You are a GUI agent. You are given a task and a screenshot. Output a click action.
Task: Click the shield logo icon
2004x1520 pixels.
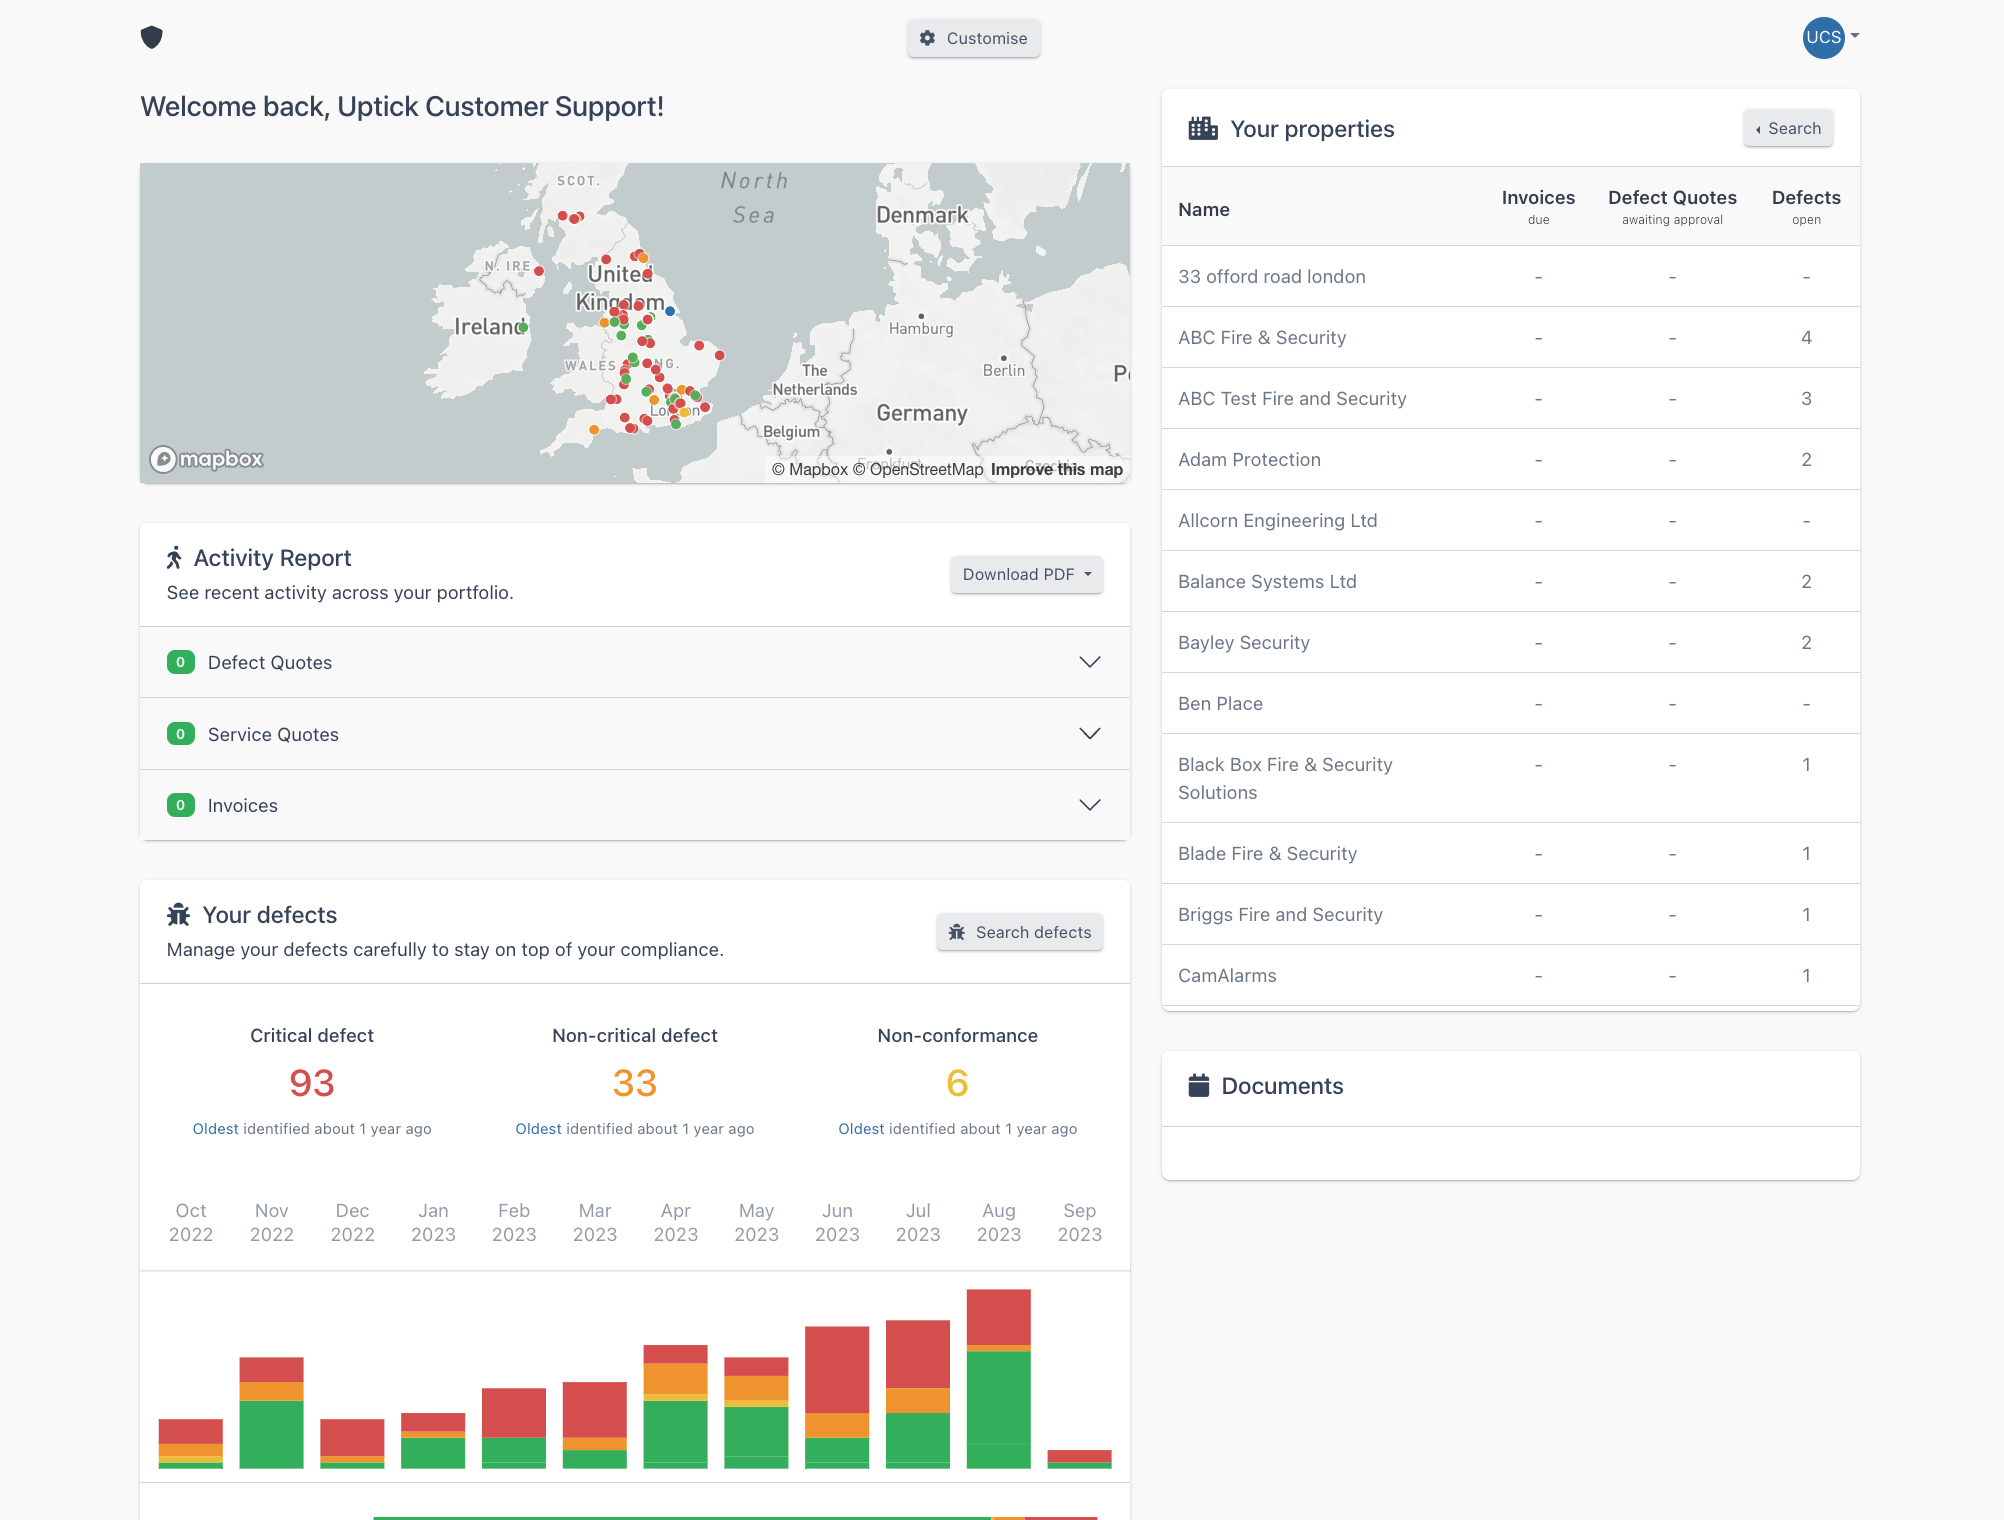coord(152,37)
